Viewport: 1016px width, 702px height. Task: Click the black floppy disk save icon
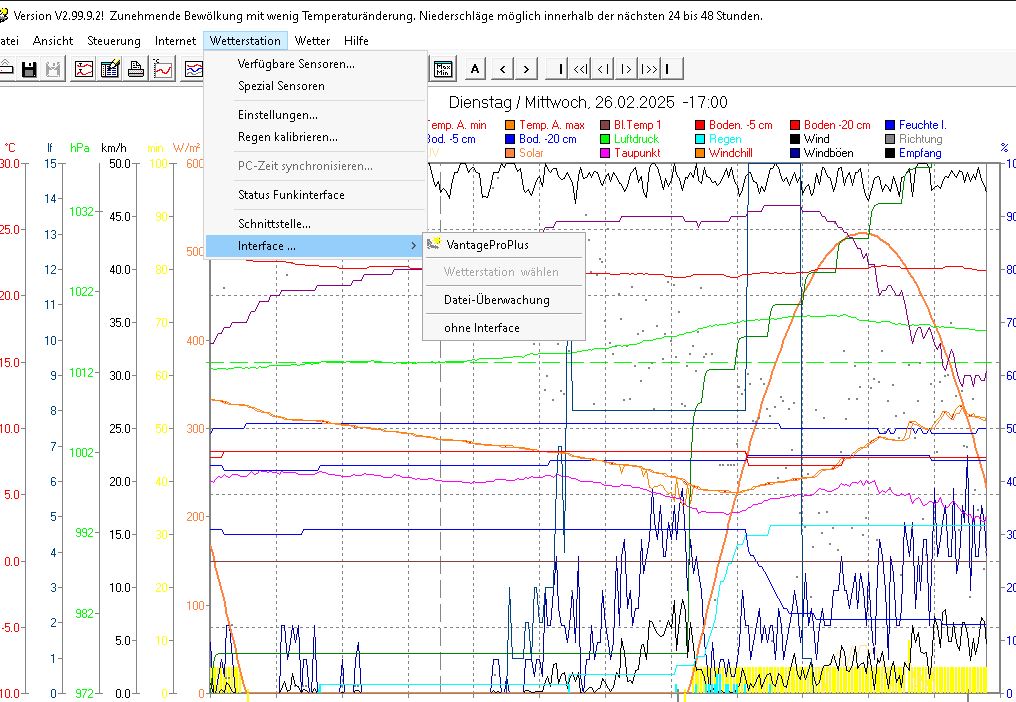coord(30,69)
